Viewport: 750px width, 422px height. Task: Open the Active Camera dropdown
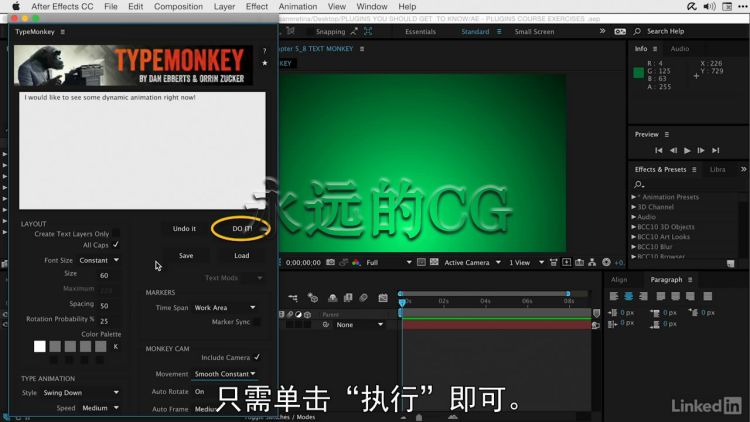[472, 262]
